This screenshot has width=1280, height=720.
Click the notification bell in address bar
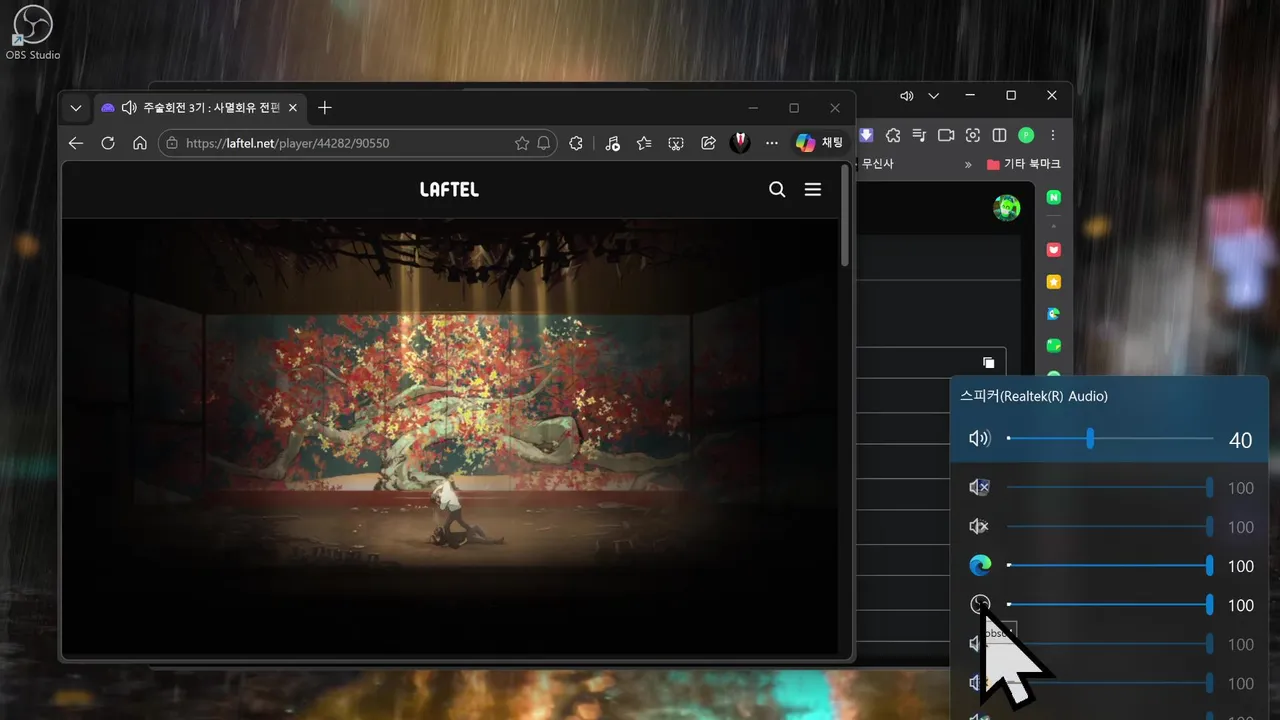[544, 143]
